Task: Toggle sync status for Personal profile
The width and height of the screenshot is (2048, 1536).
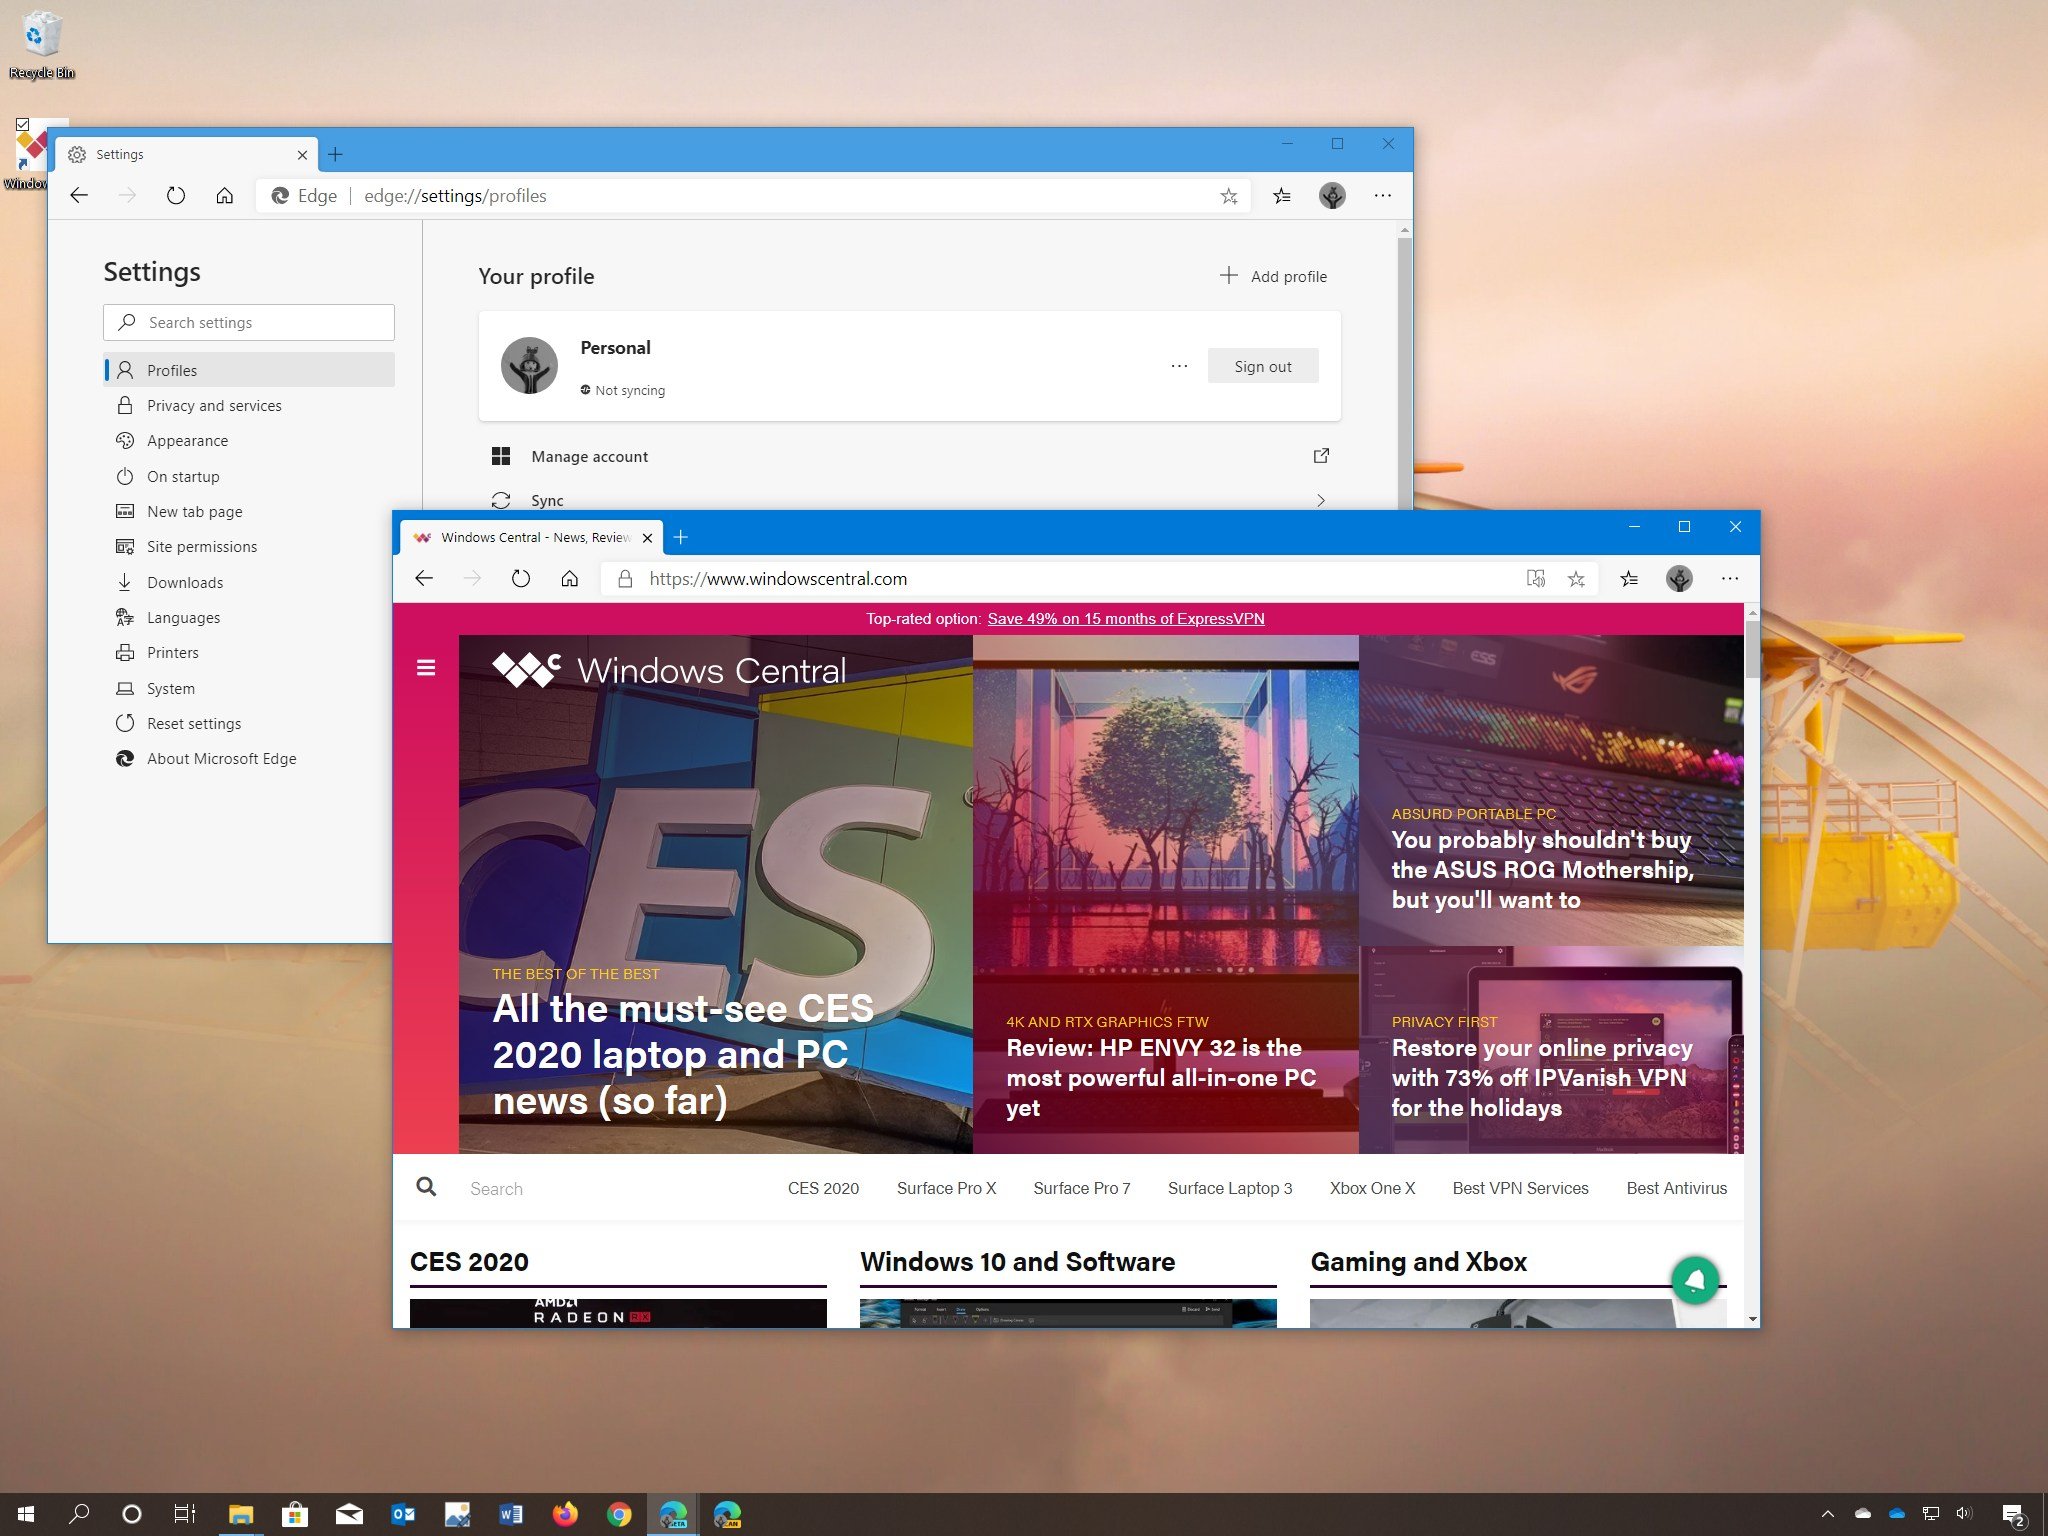Action: (622, 389)
